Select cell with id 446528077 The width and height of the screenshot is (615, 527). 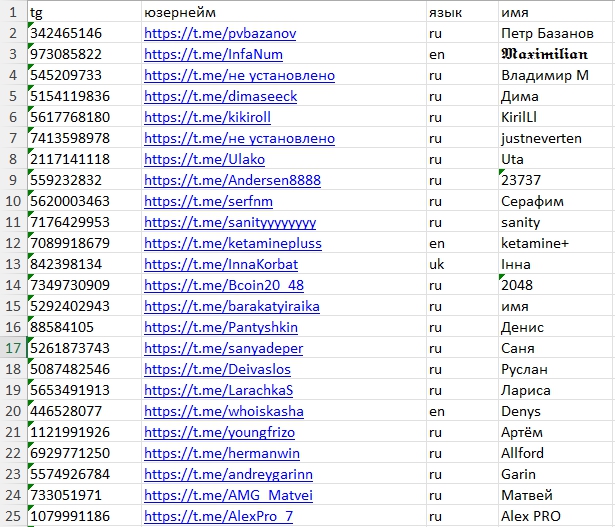84,411
